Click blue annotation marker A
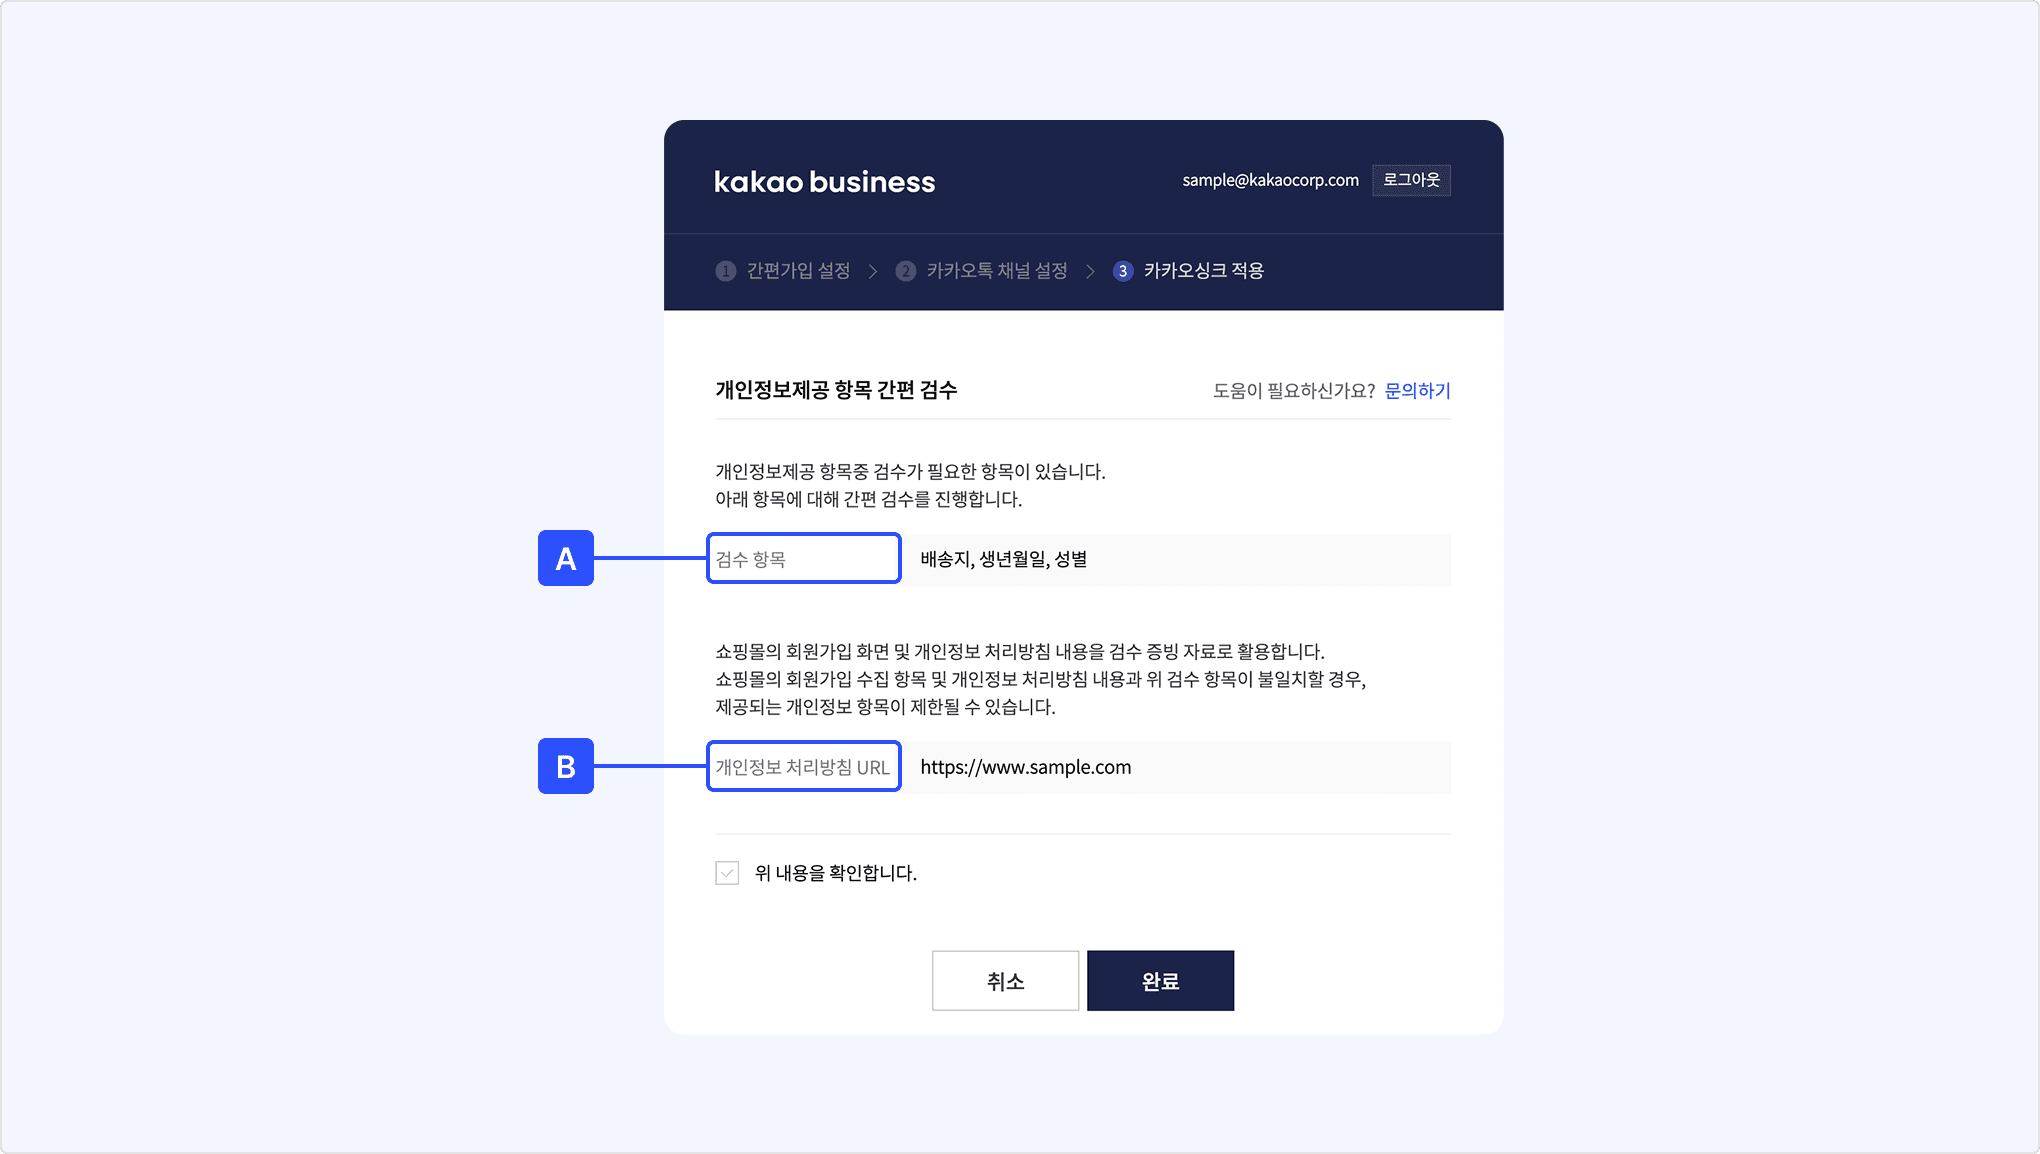The width and height of the screenshot is (2040, 1154). [x=566, y=558]
